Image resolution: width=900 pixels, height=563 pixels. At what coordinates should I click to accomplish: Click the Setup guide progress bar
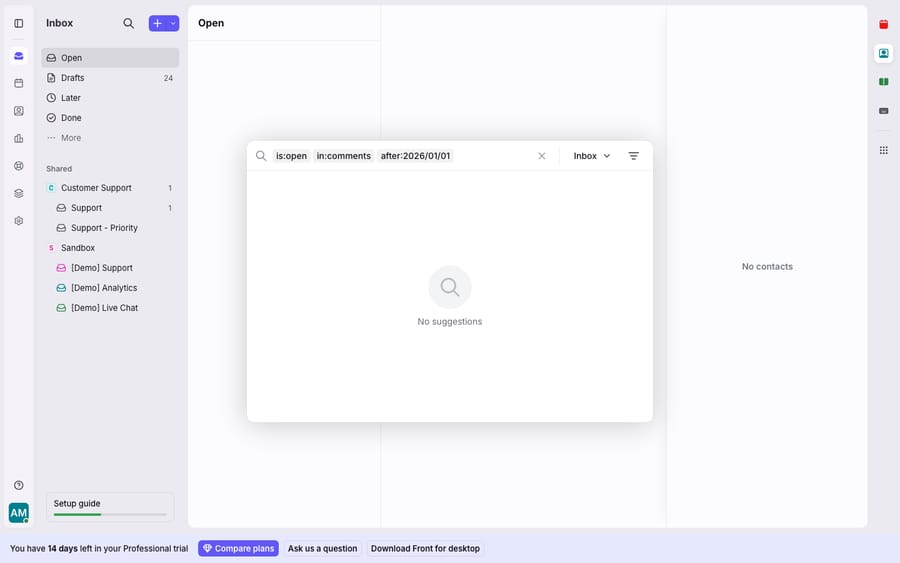[x=110, y=515]
